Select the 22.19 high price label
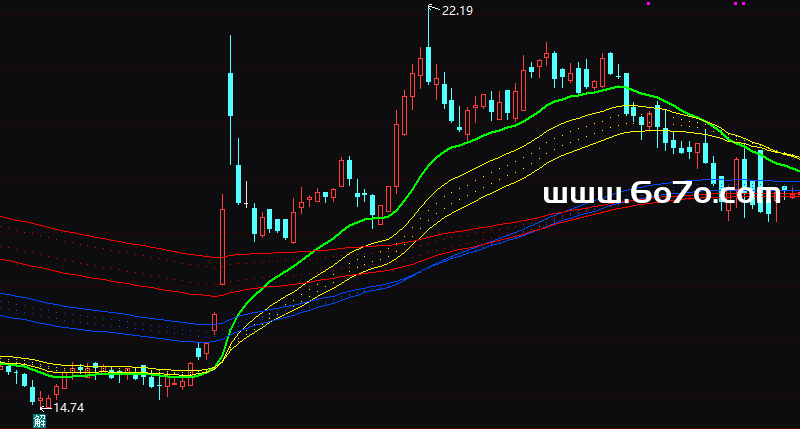Screen dimensions: 800x429 coord(457,11)
